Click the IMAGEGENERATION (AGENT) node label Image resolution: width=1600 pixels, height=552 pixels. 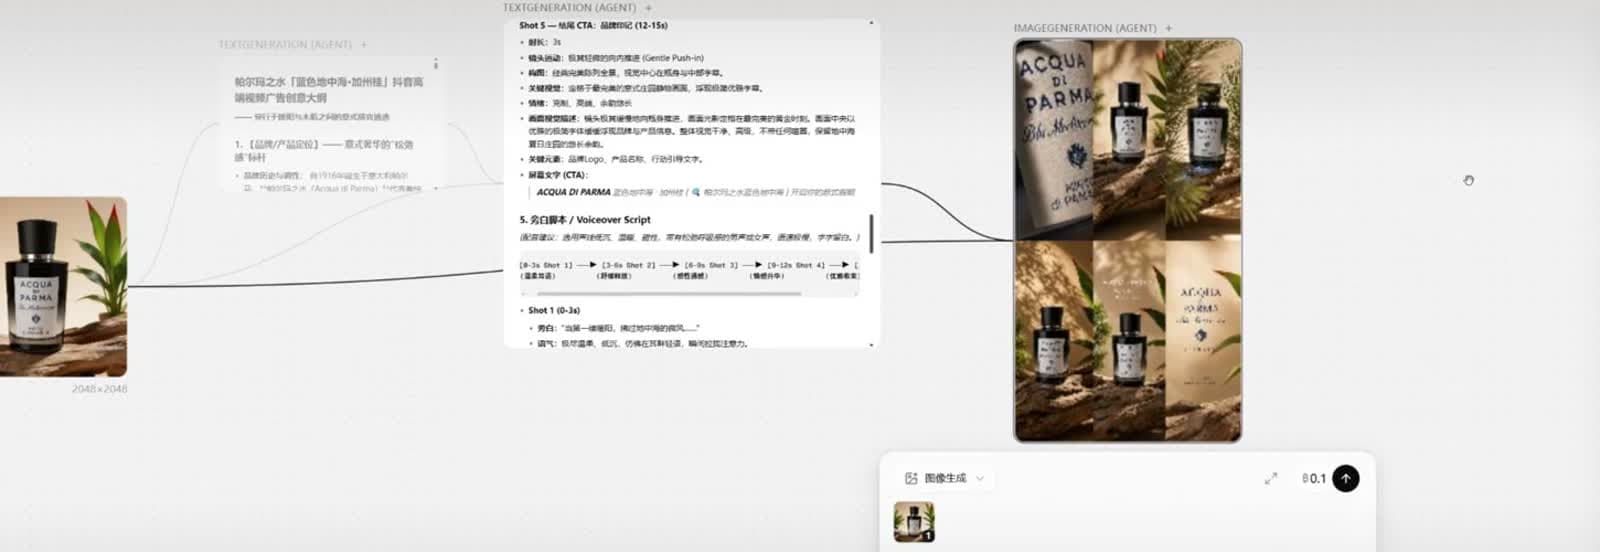pyautogui.click(x=1085, y=28)
